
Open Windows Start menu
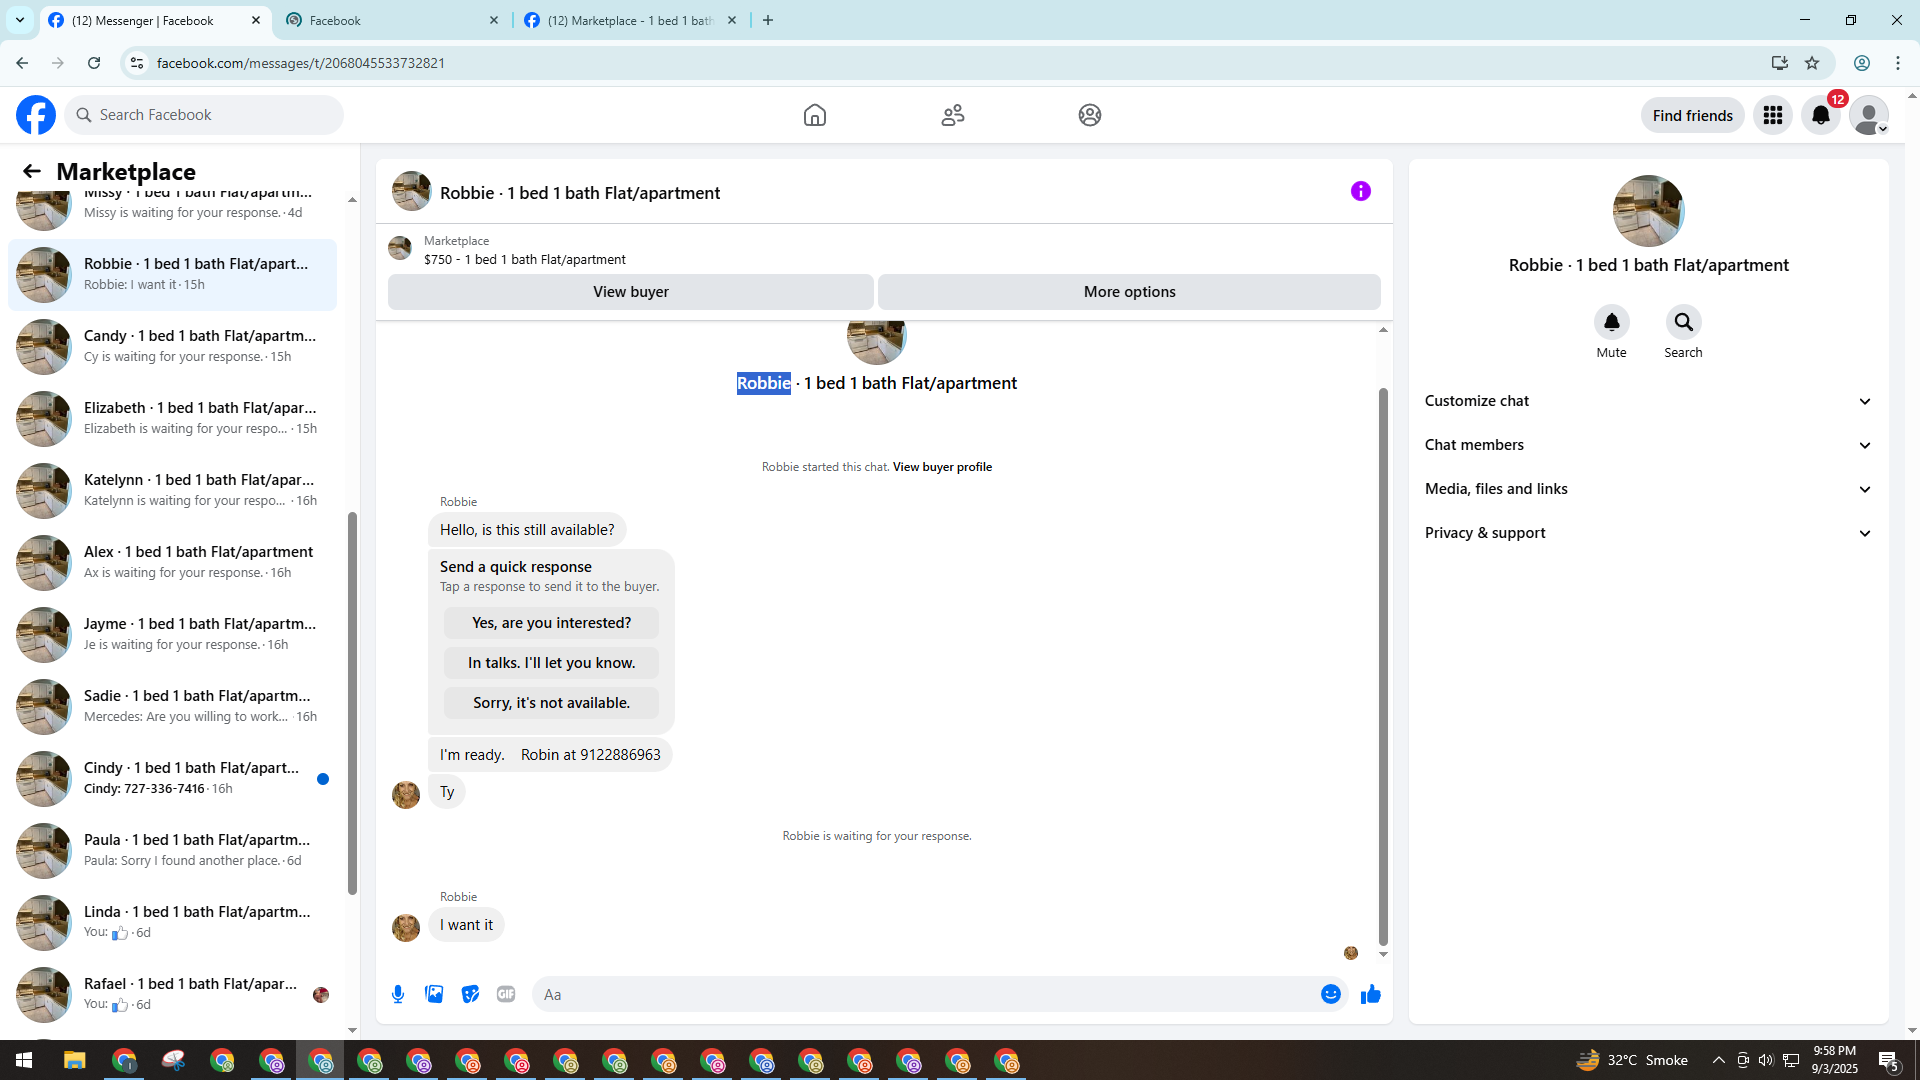pyautogui.click(x=24, y=1060)
